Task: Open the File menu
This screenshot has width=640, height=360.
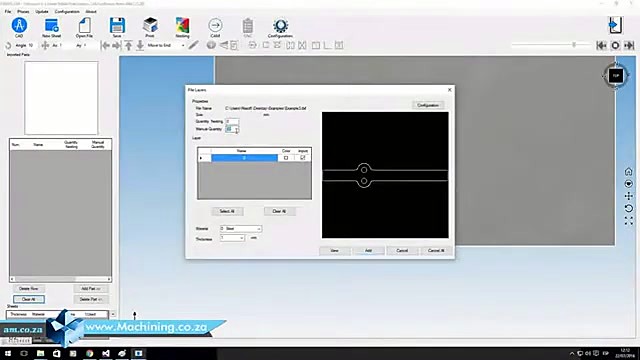Action: pos(8,11)
